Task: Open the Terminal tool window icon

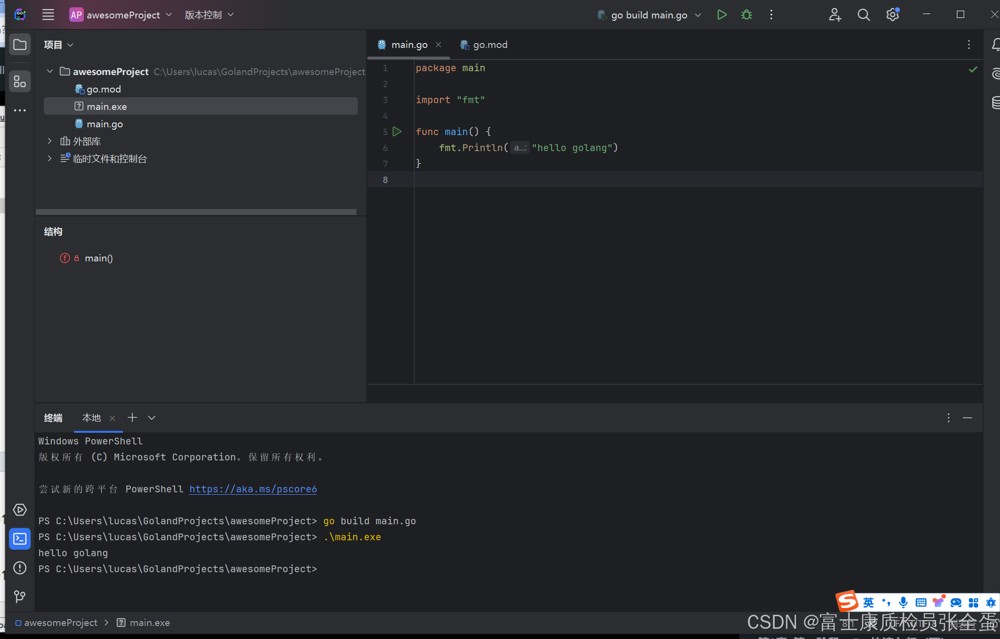Action: pos(19,539)
